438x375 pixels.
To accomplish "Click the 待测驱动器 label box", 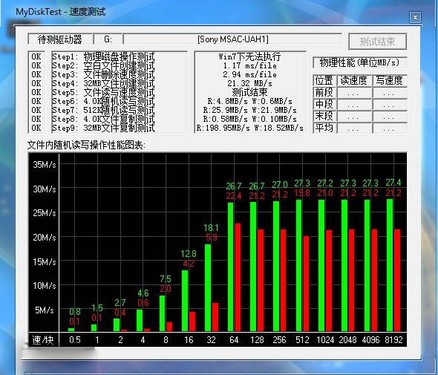I will [60, 39].
